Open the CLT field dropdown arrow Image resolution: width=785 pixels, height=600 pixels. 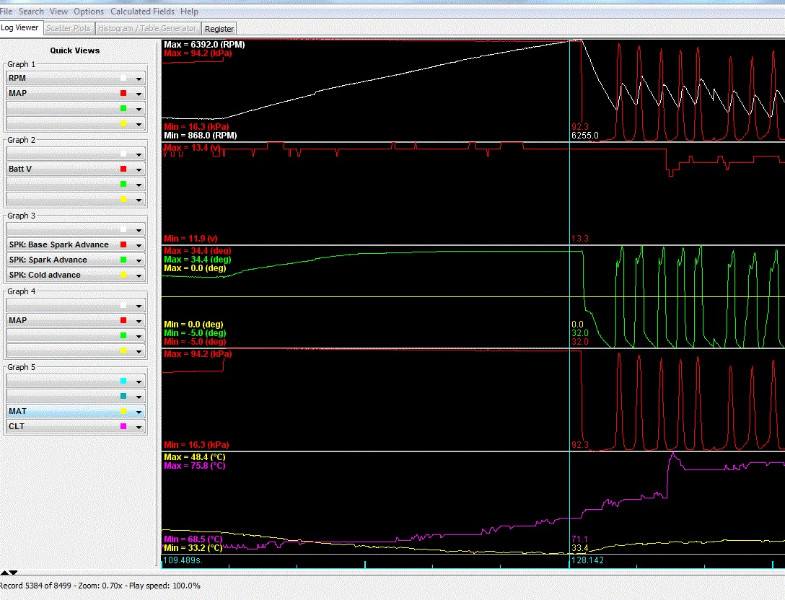click(139, 427)
